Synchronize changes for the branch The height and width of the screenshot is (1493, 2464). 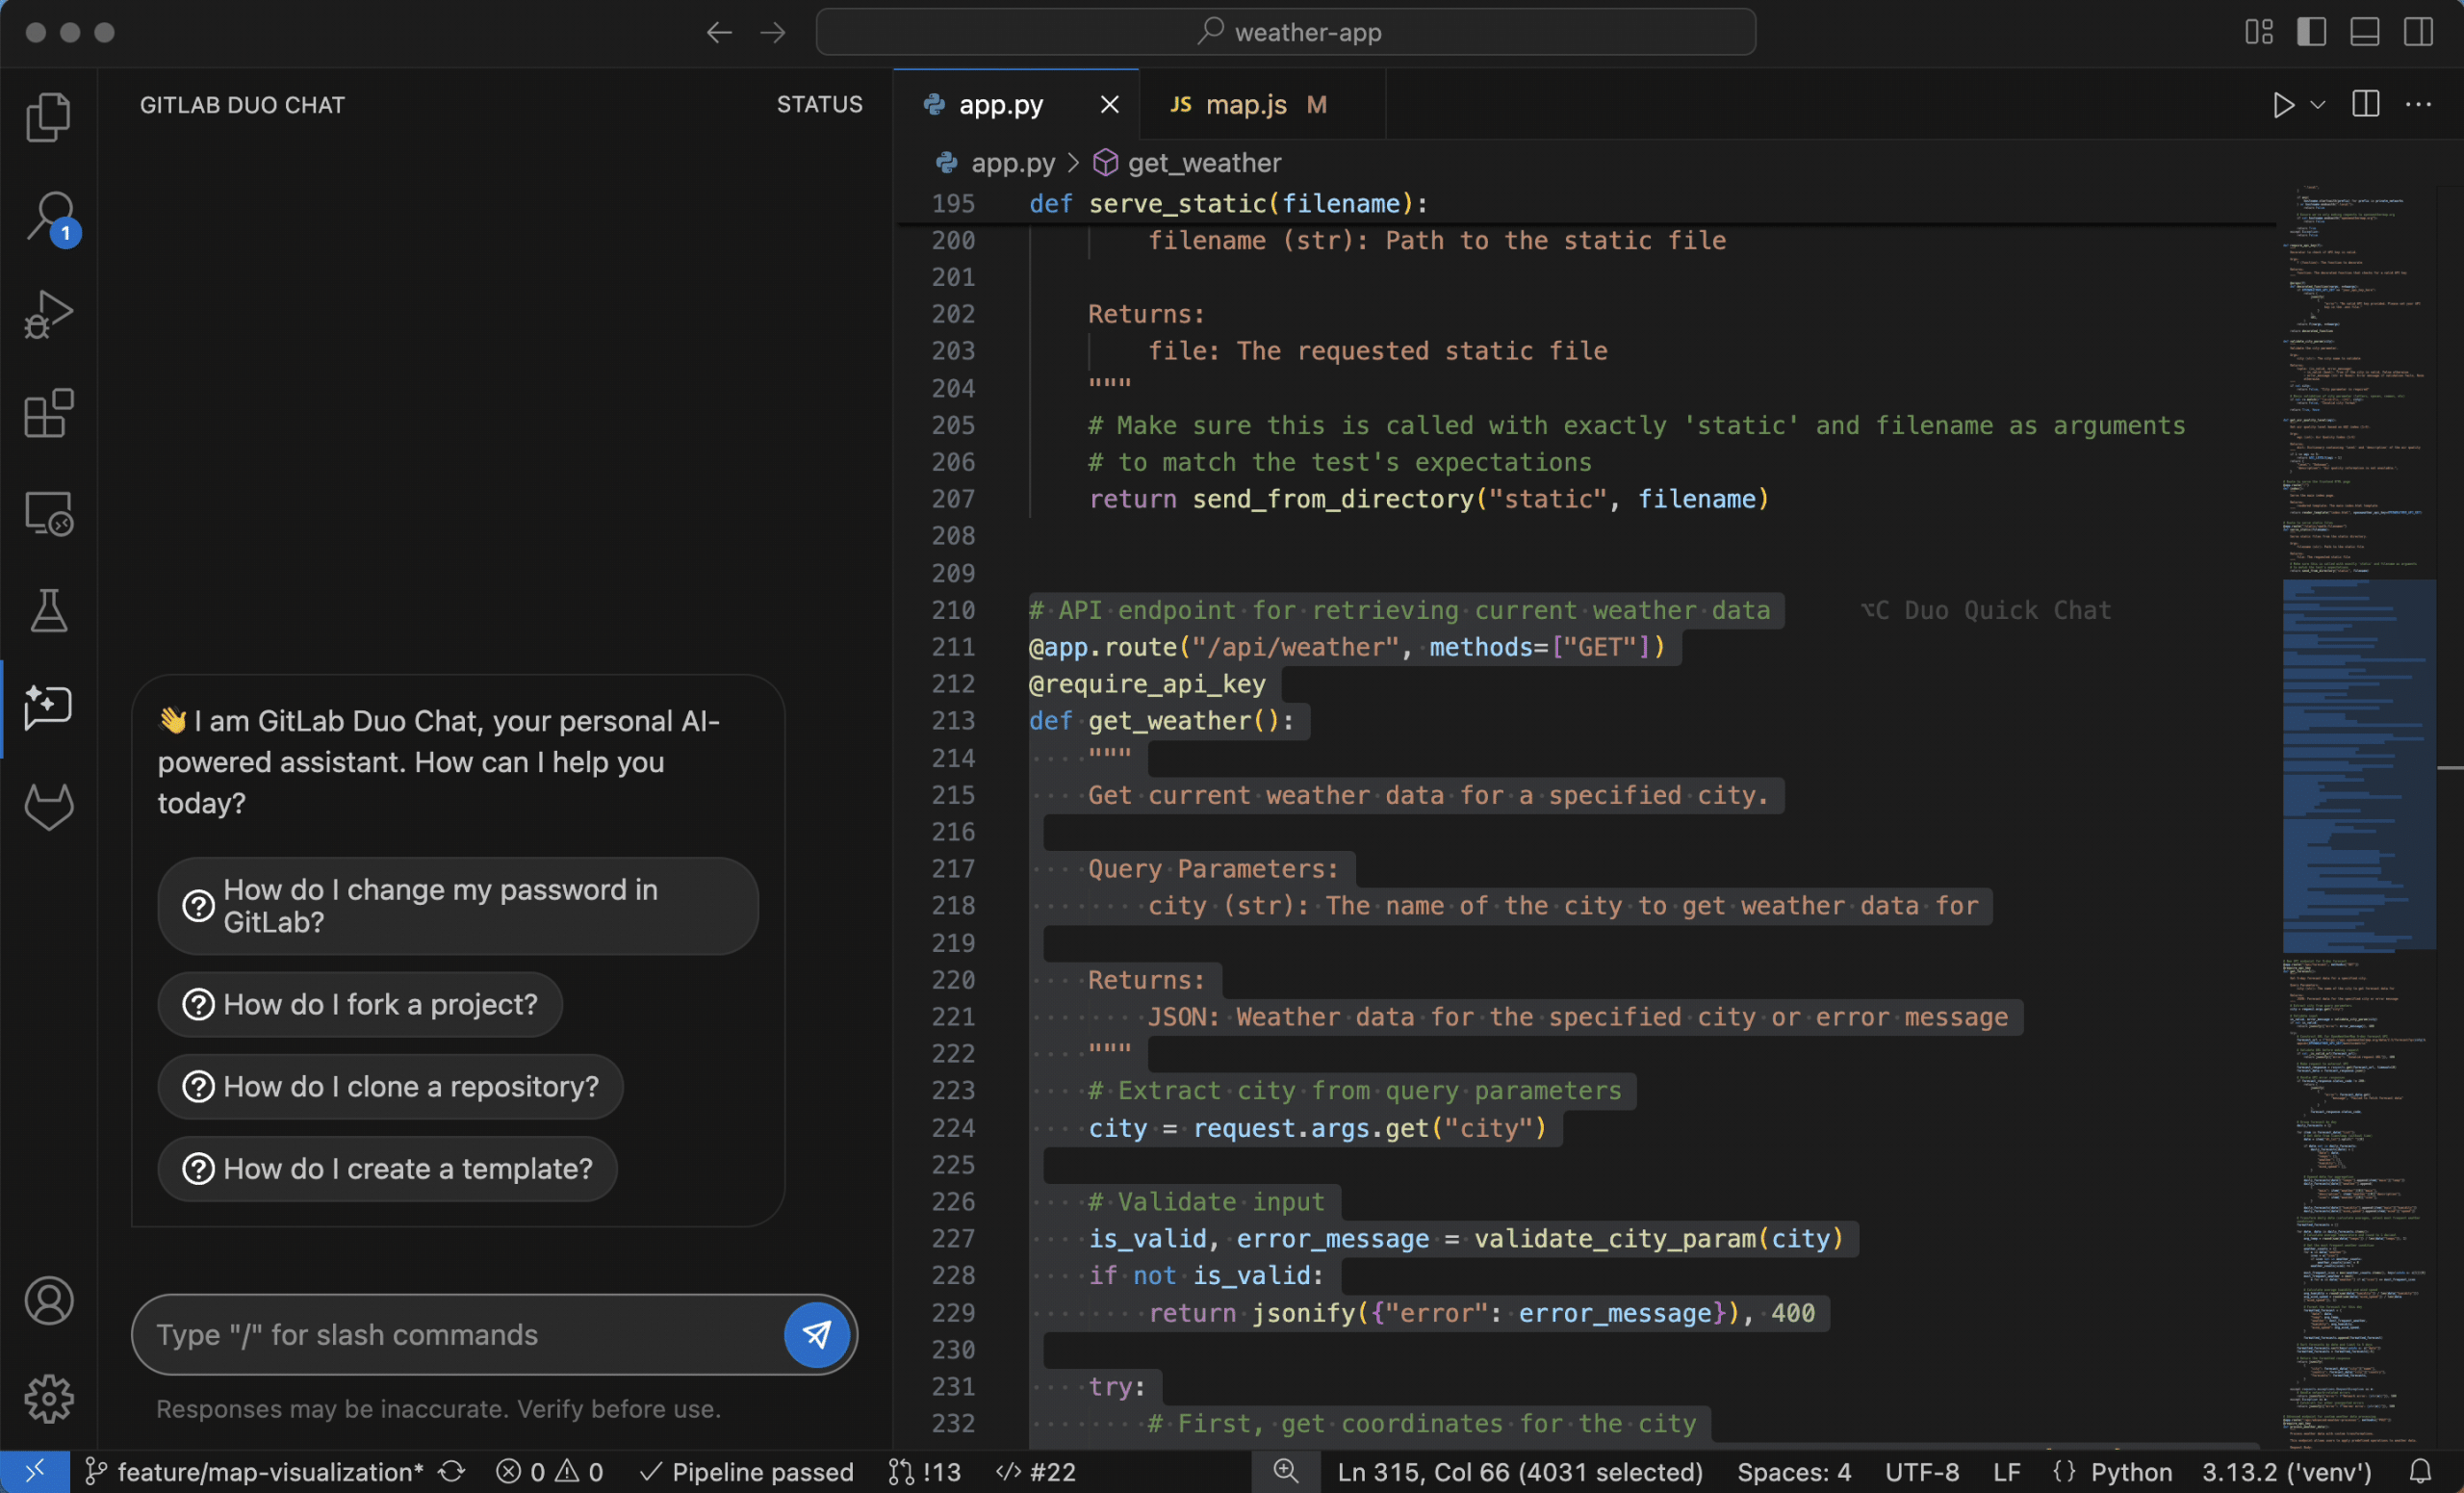click(452, 1471)
